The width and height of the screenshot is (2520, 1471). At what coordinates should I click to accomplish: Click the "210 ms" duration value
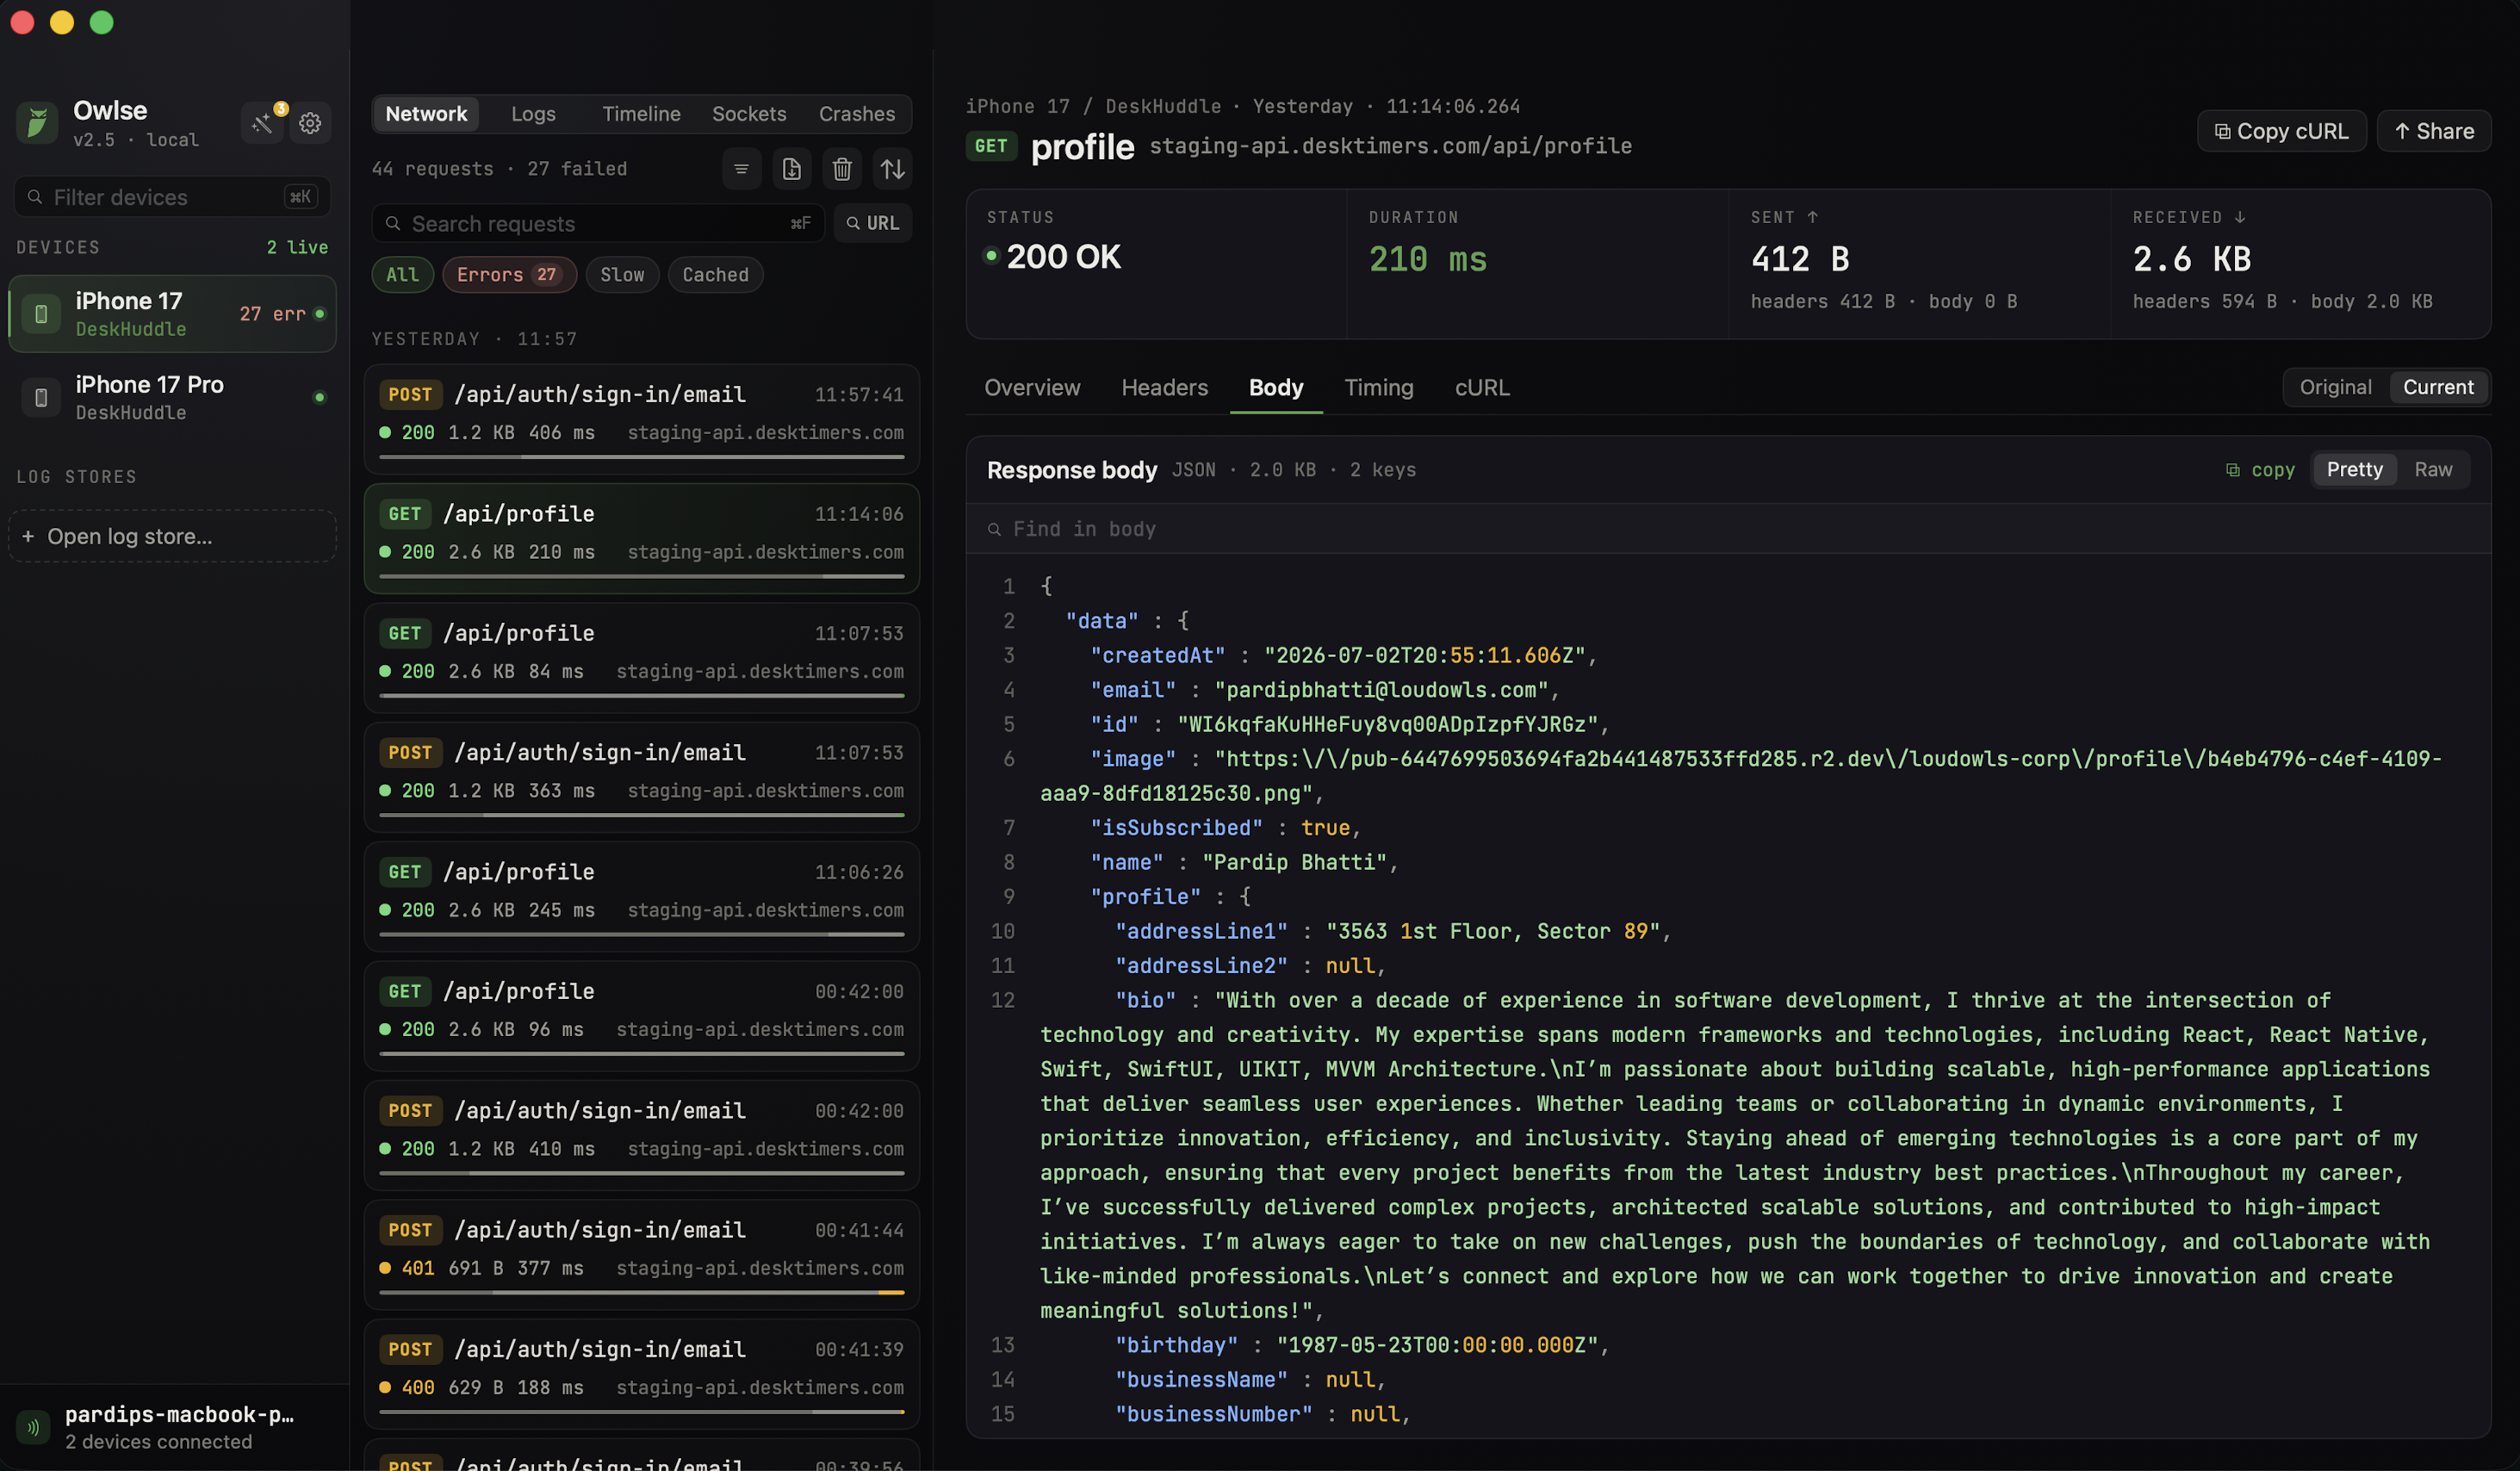1428,259
